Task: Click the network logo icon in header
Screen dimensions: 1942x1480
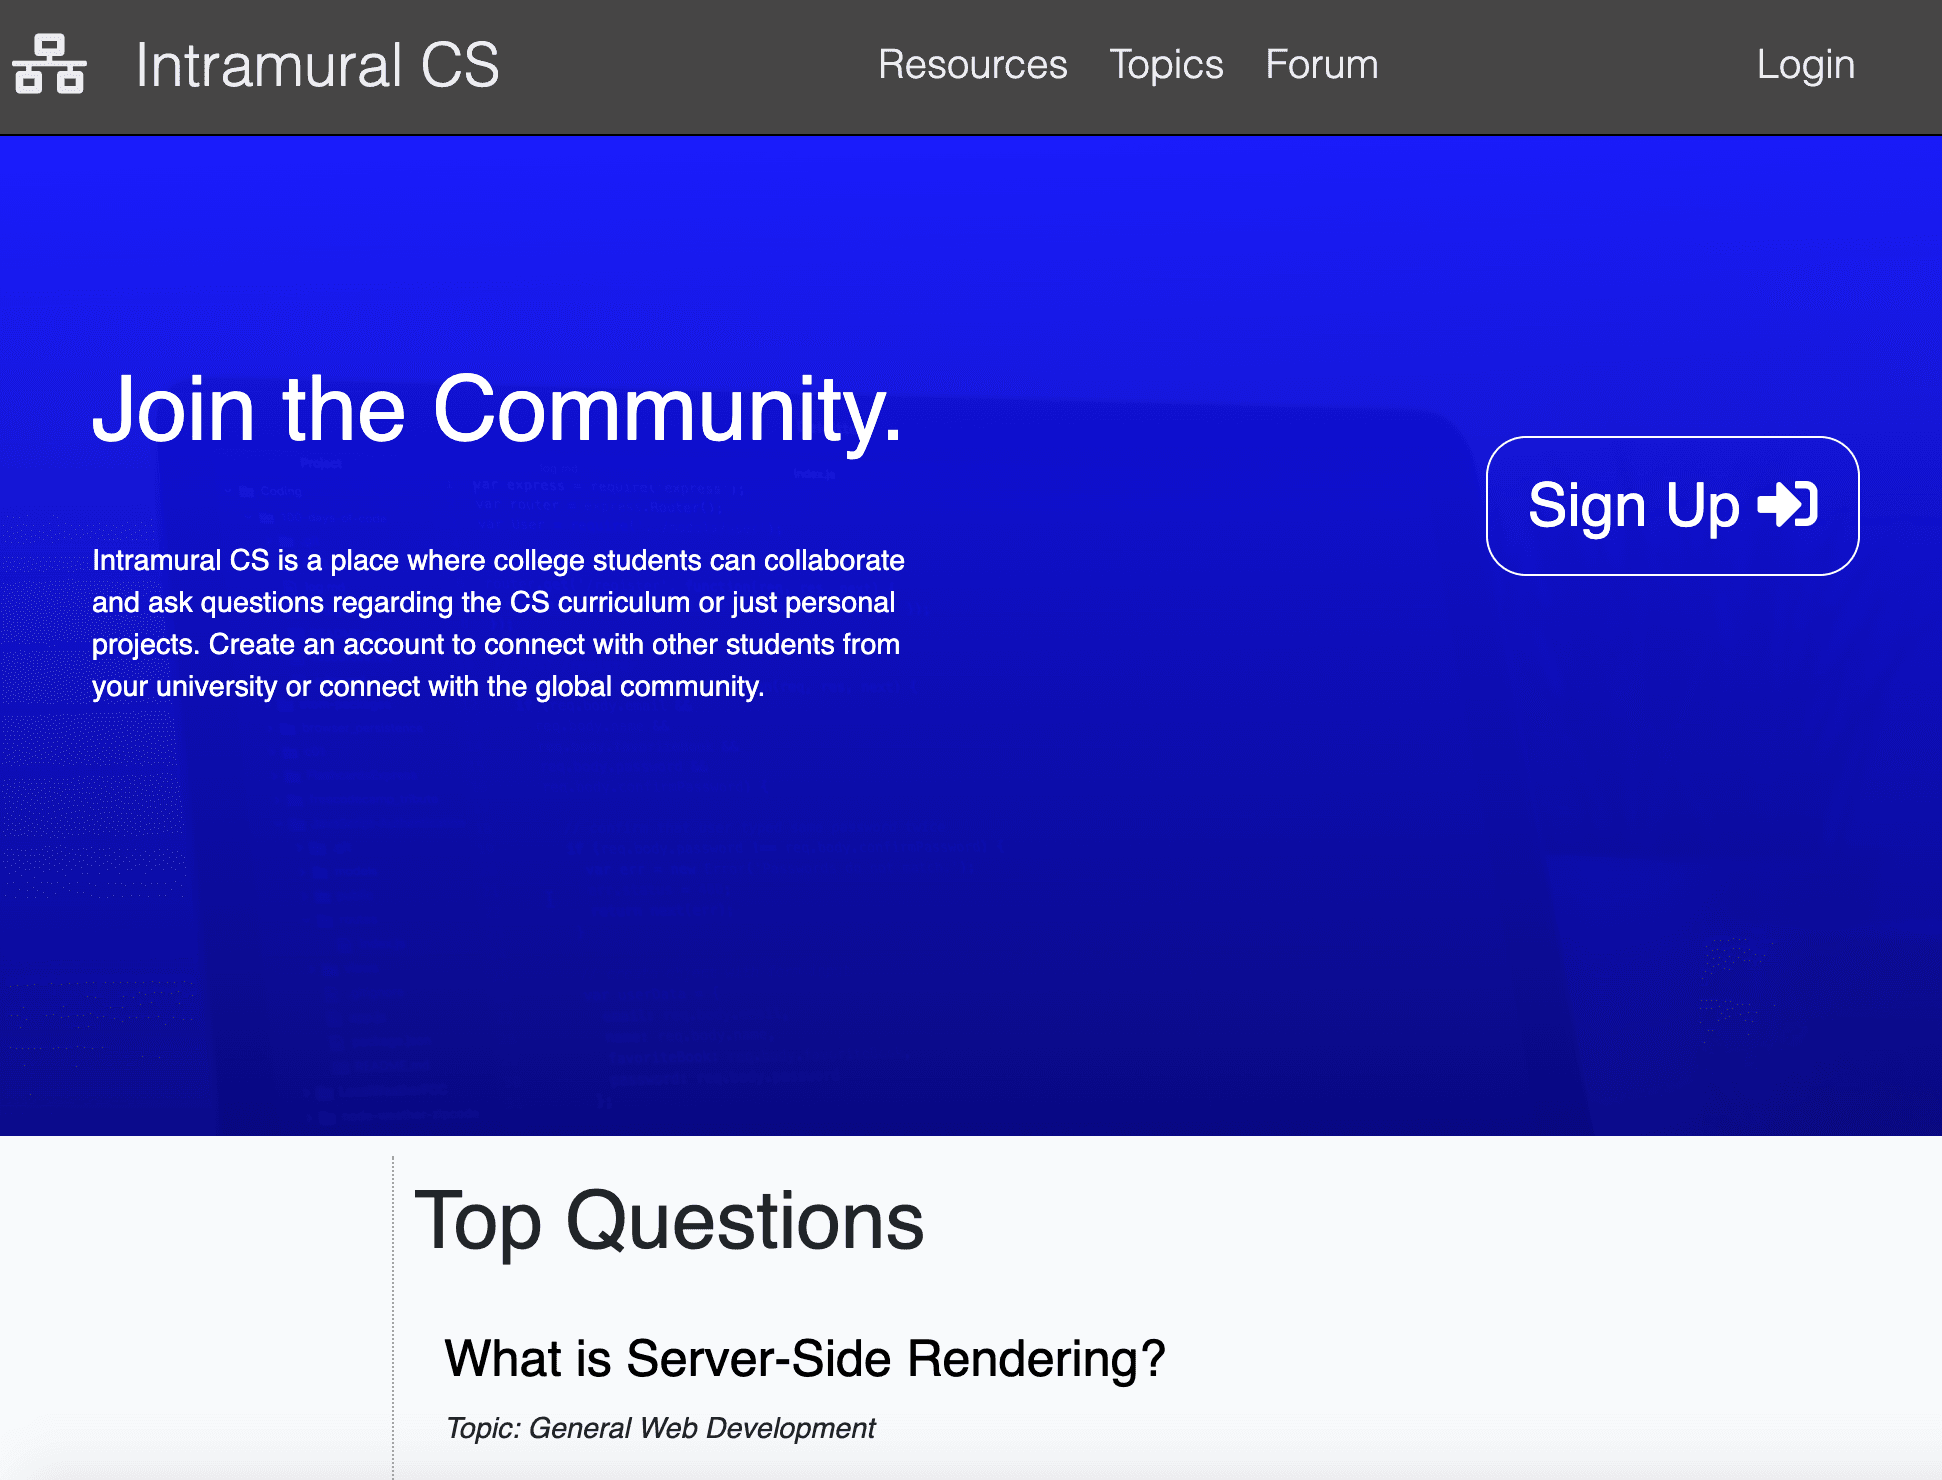Action: click(x=49, y=65)
